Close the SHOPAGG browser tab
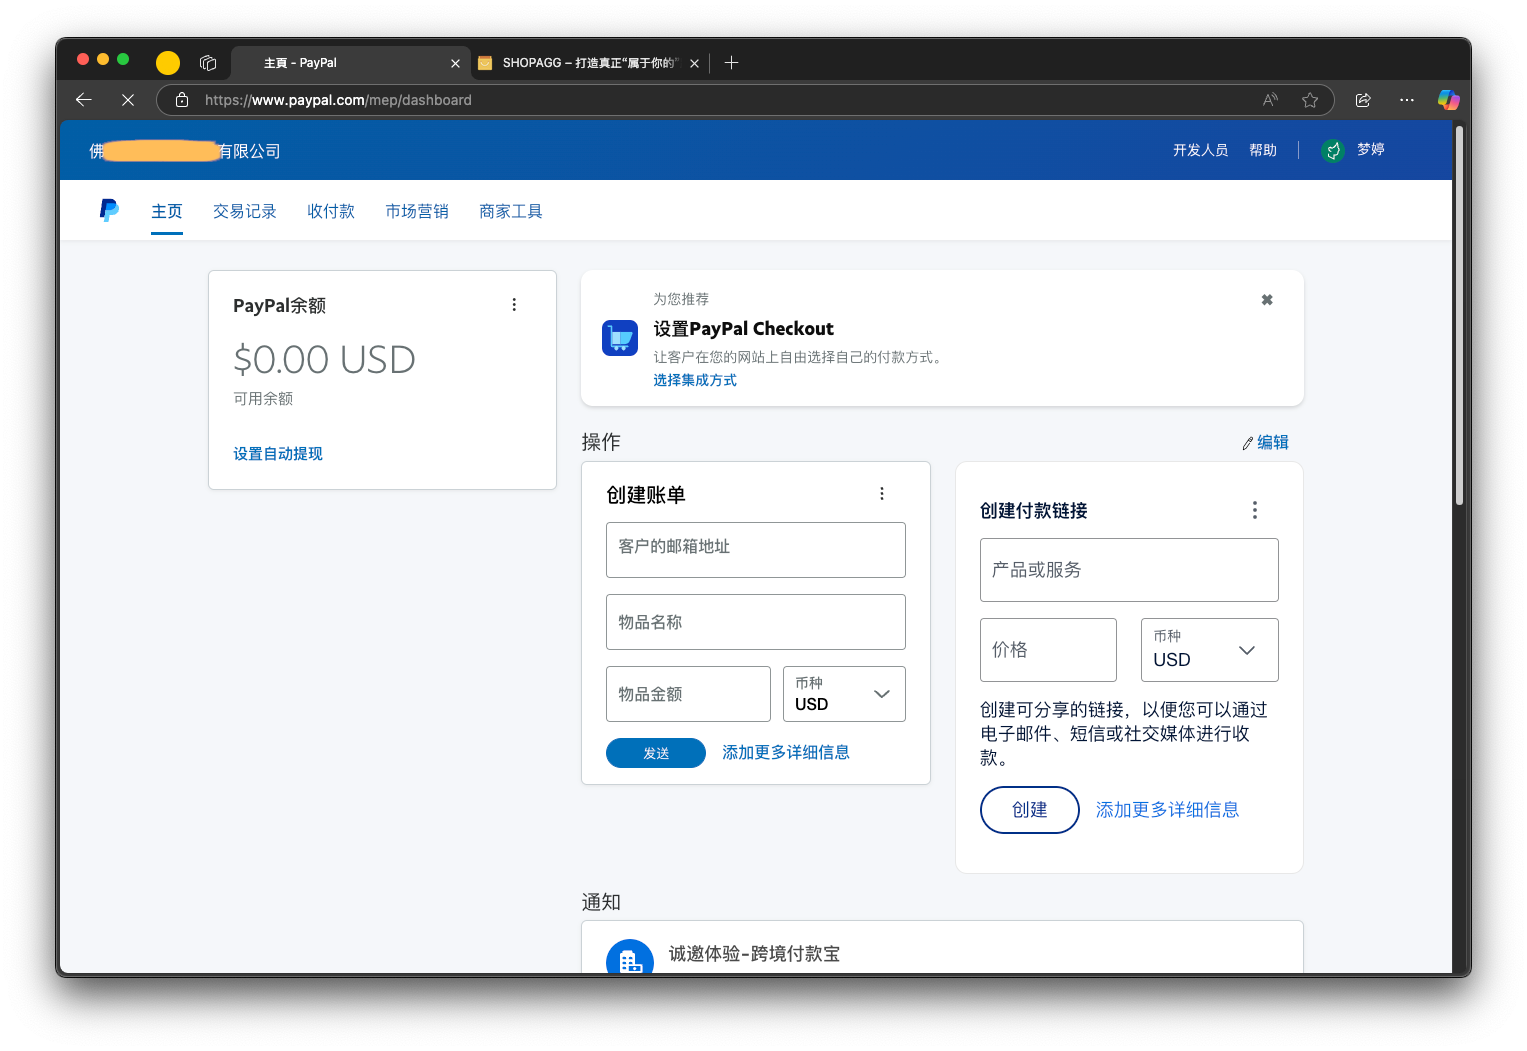 coord(694,63)
